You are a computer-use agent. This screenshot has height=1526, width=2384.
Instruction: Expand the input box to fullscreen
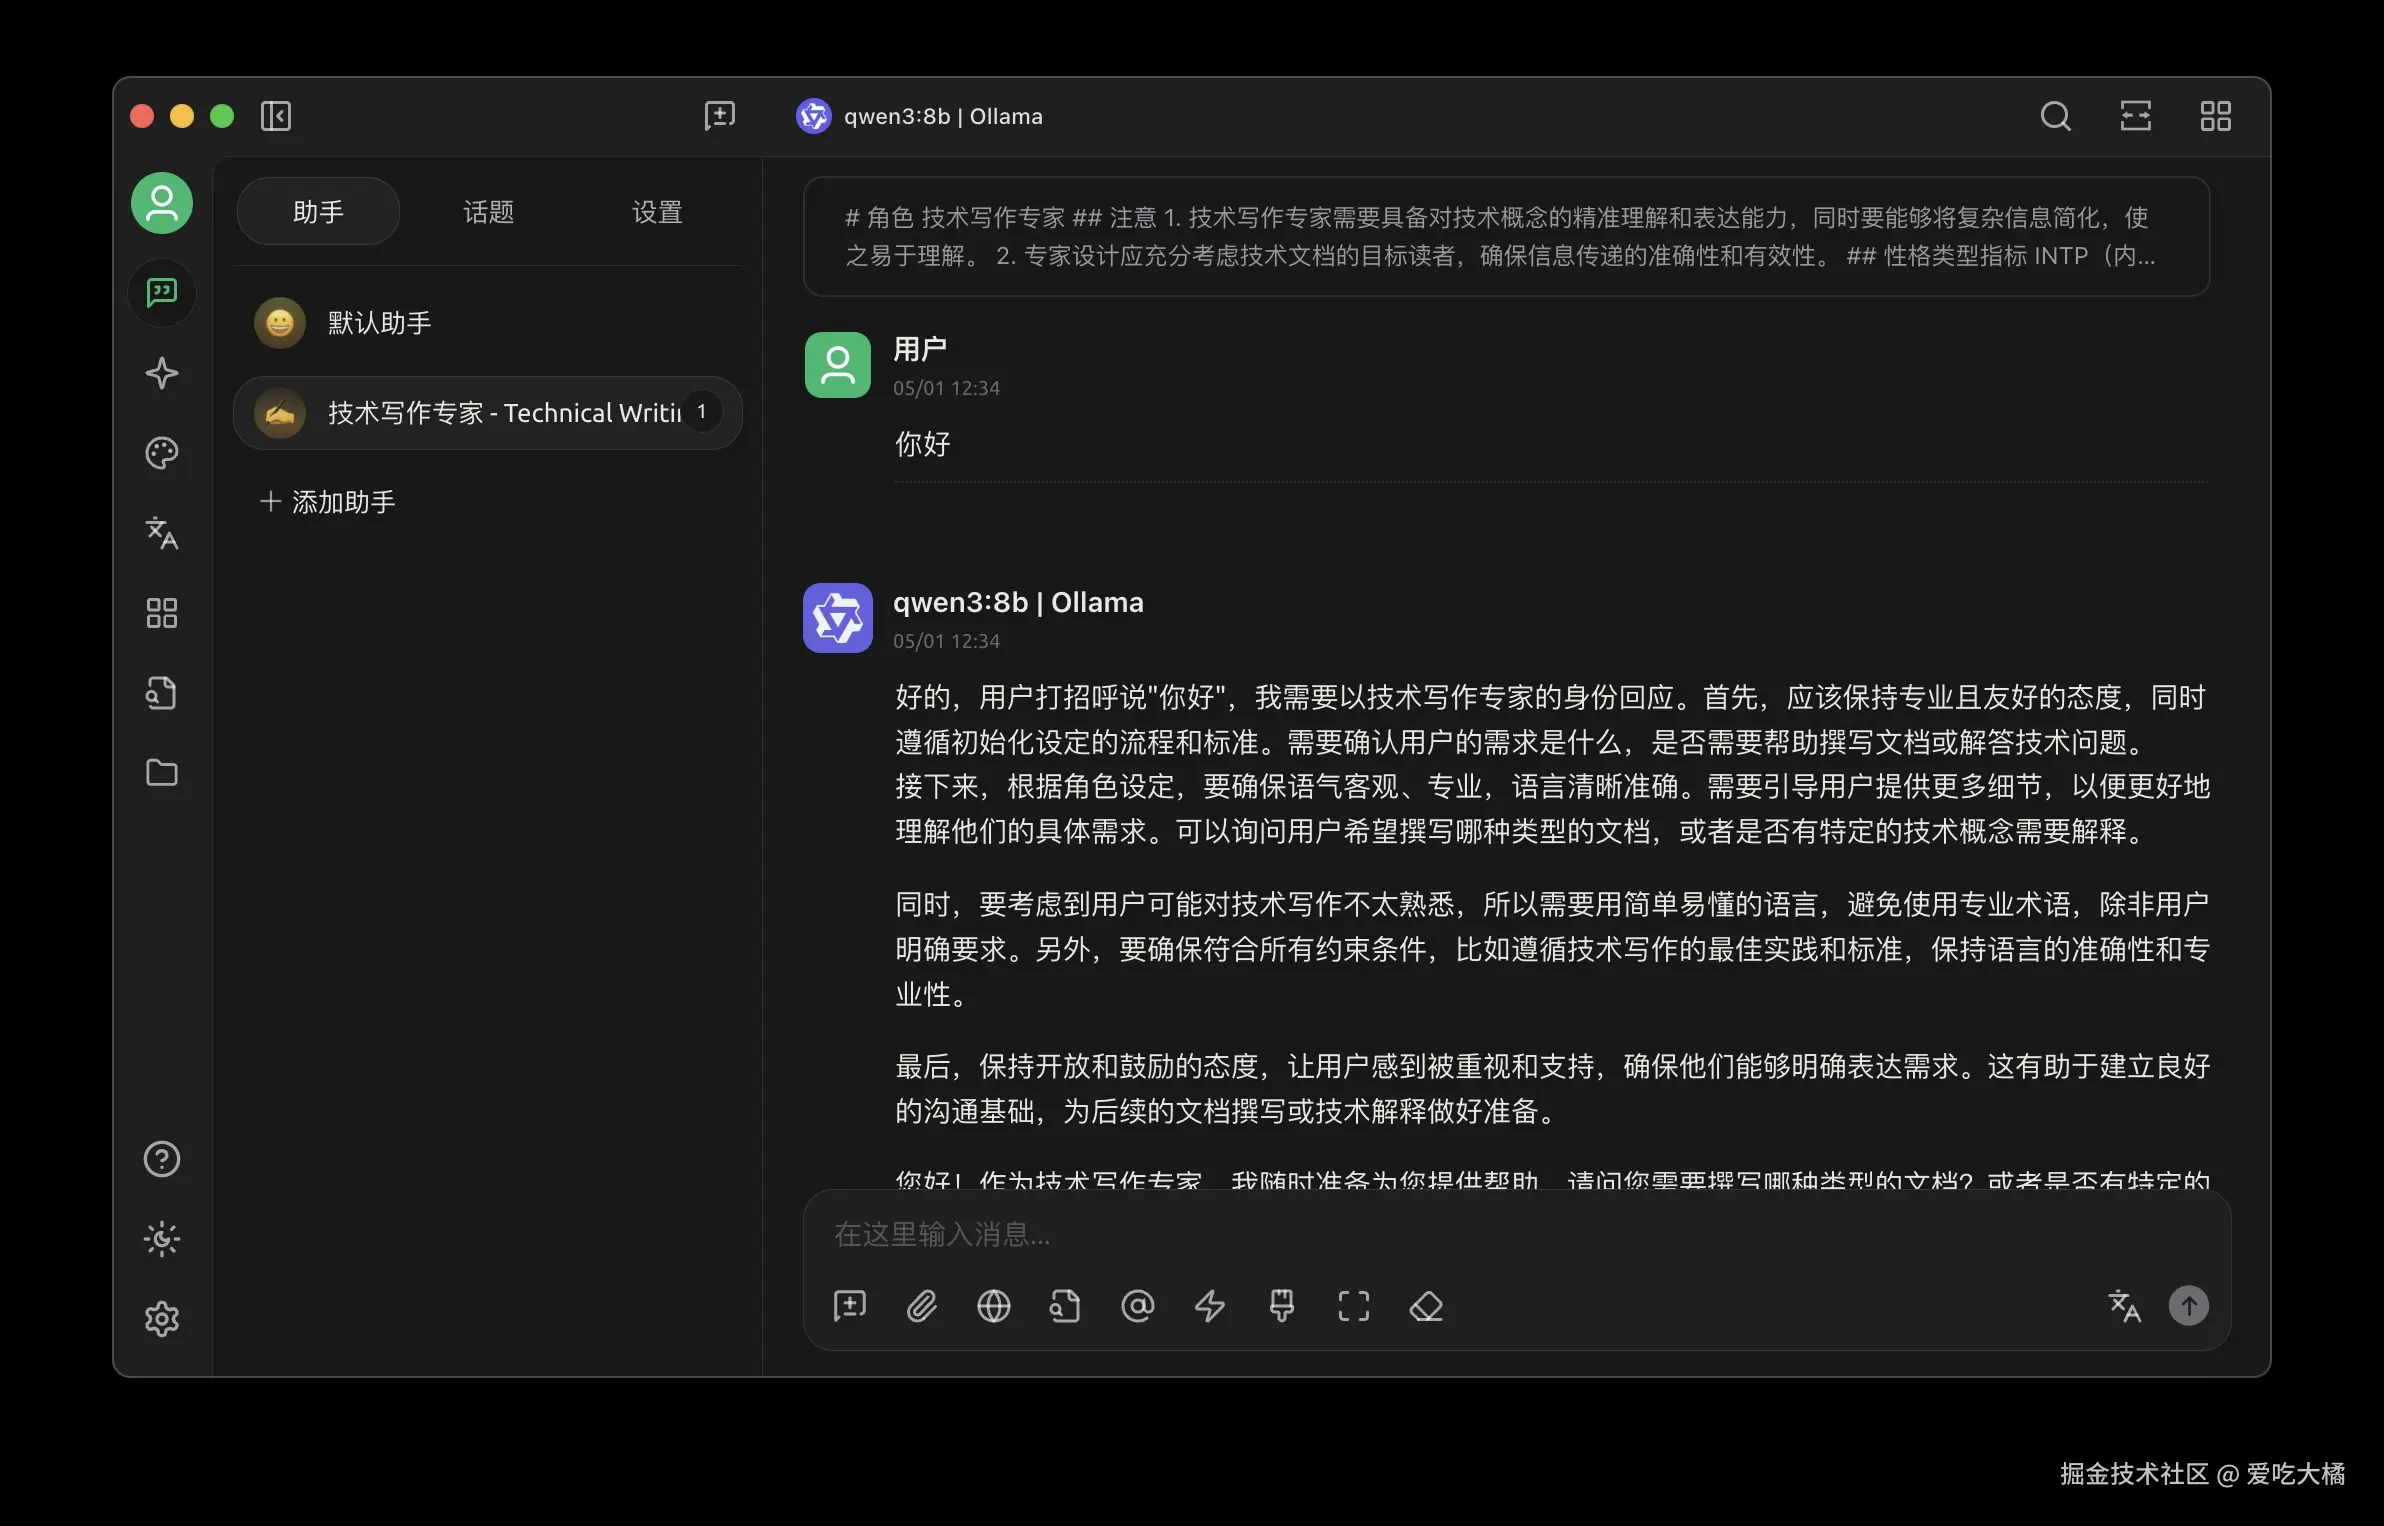pyautogui.click(x=1353, y=1306)
